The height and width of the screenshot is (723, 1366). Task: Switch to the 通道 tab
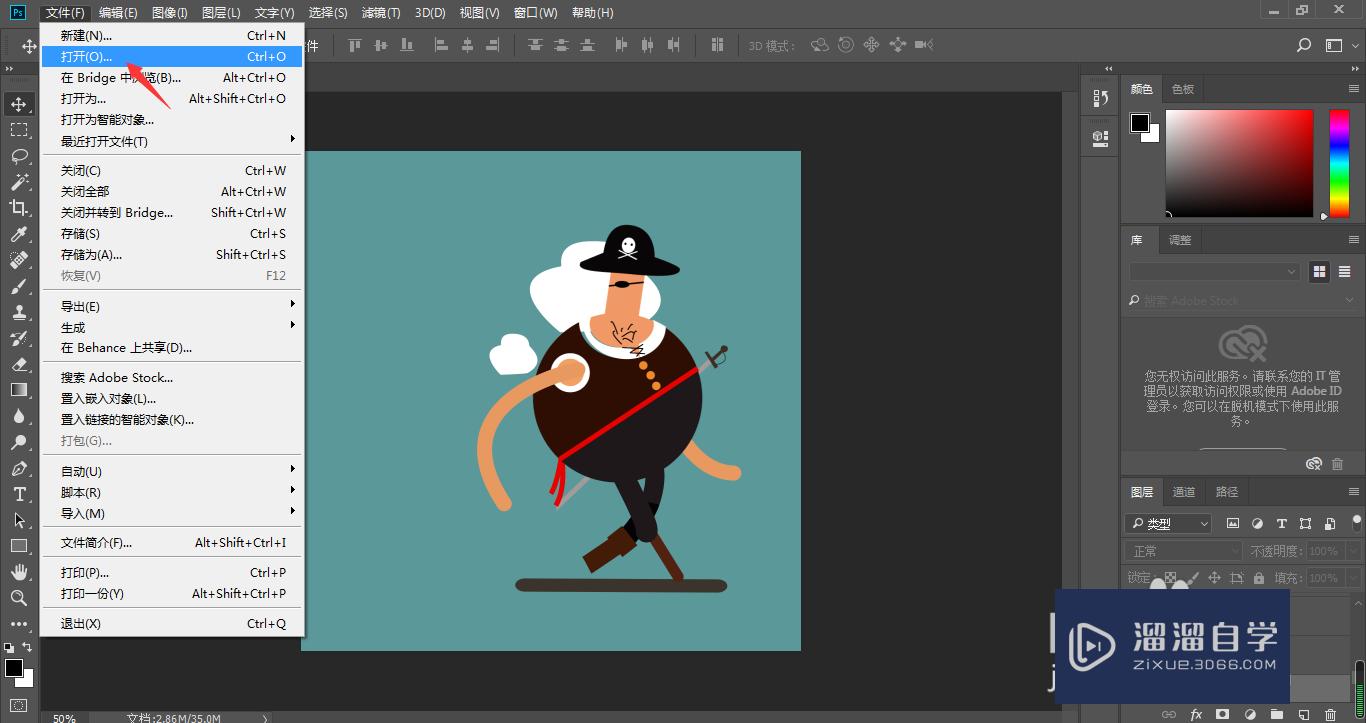(1184, 491)
